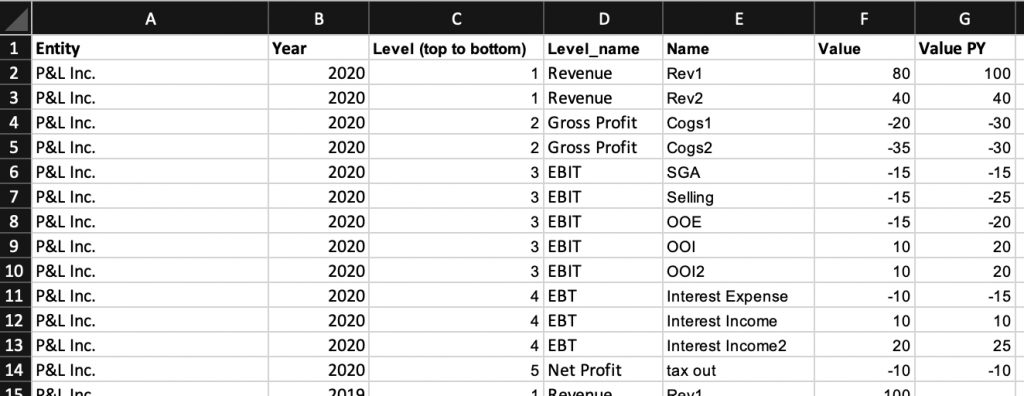This screenshot has width=1024, height=396.
Task: Select row 14 header
Action: point(16,371)
